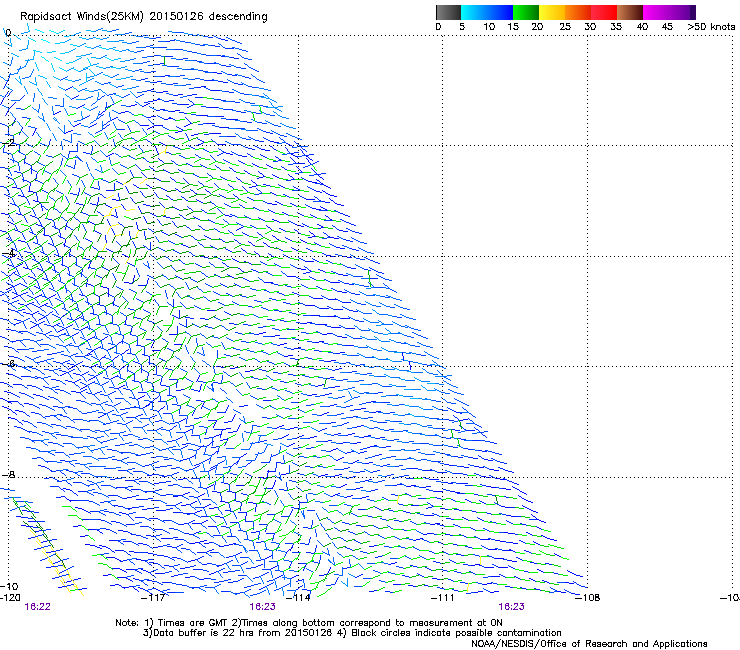This screenshot has height=650, width=740.
Task: Click the orange 25-30 knots legend segment
Action: 578,12
